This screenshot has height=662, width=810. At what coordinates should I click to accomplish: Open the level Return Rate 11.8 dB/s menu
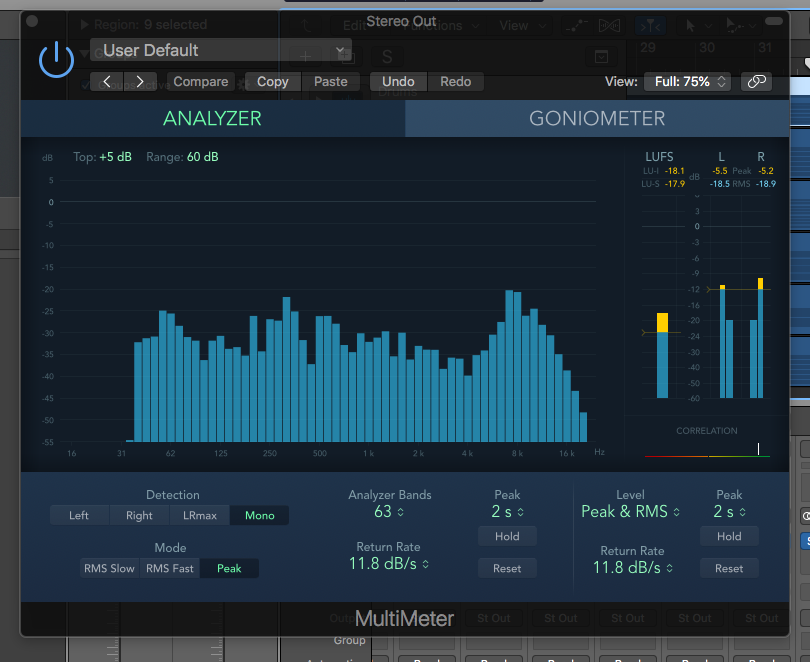(x=633, y=568)
